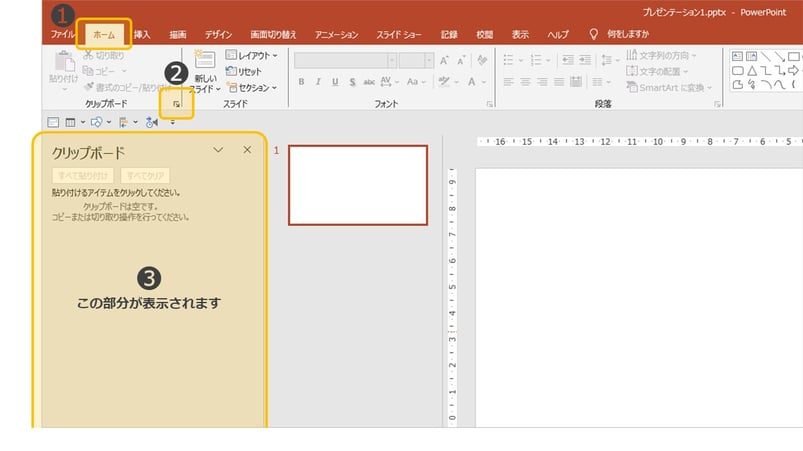Click decrease font size icon
Viewport: 803px width, 451px height.
[x=461, y=60]
